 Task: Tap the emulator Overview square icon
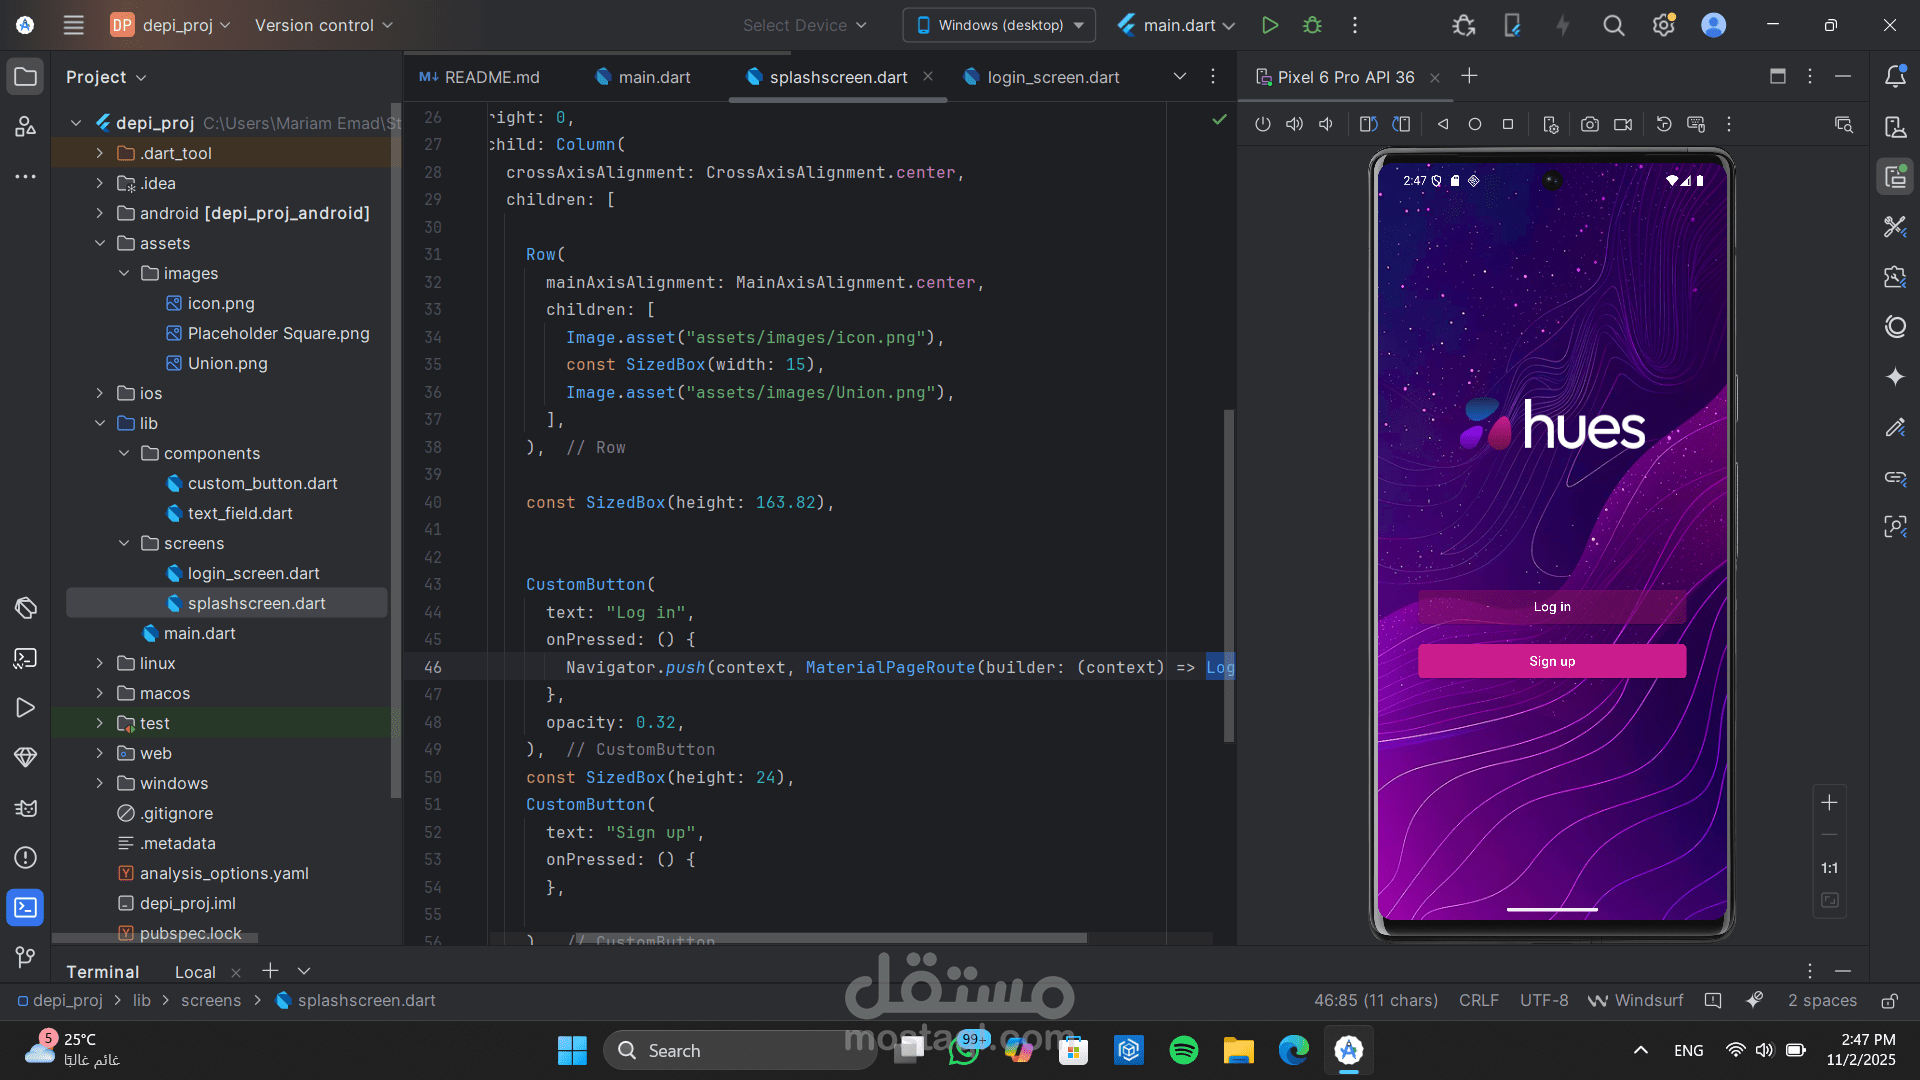tap(1508, 124)
